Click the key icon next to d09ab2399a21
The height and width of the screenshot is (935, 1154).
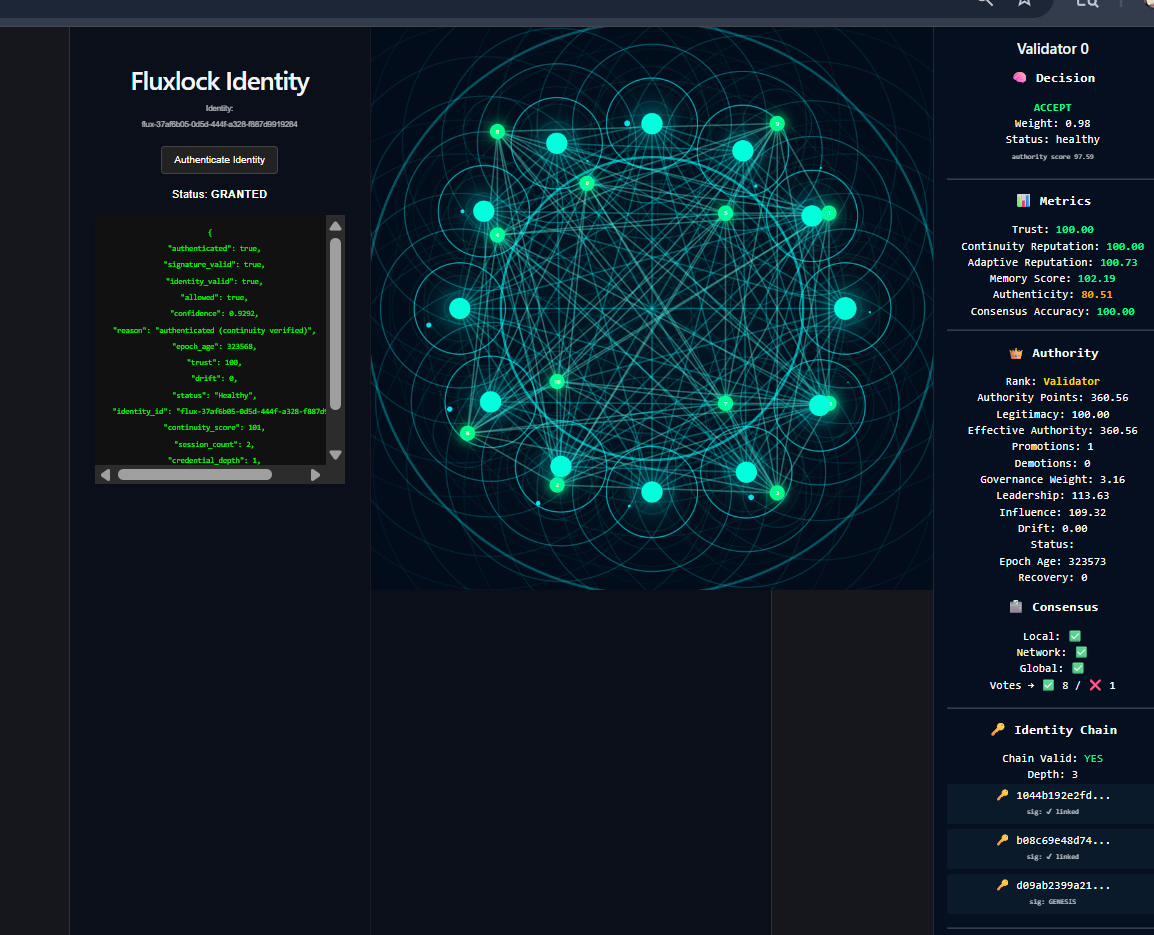[1002, 885]
